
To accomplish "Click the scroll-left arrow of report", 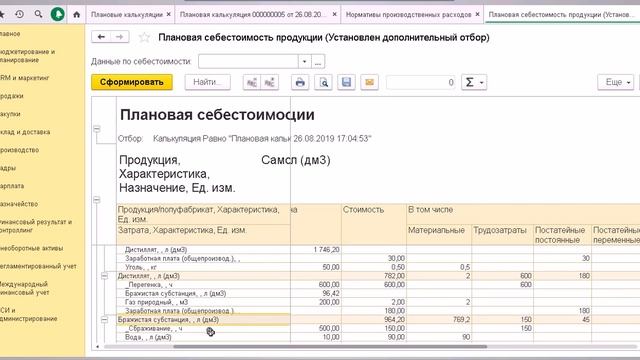I will [97, 347].
